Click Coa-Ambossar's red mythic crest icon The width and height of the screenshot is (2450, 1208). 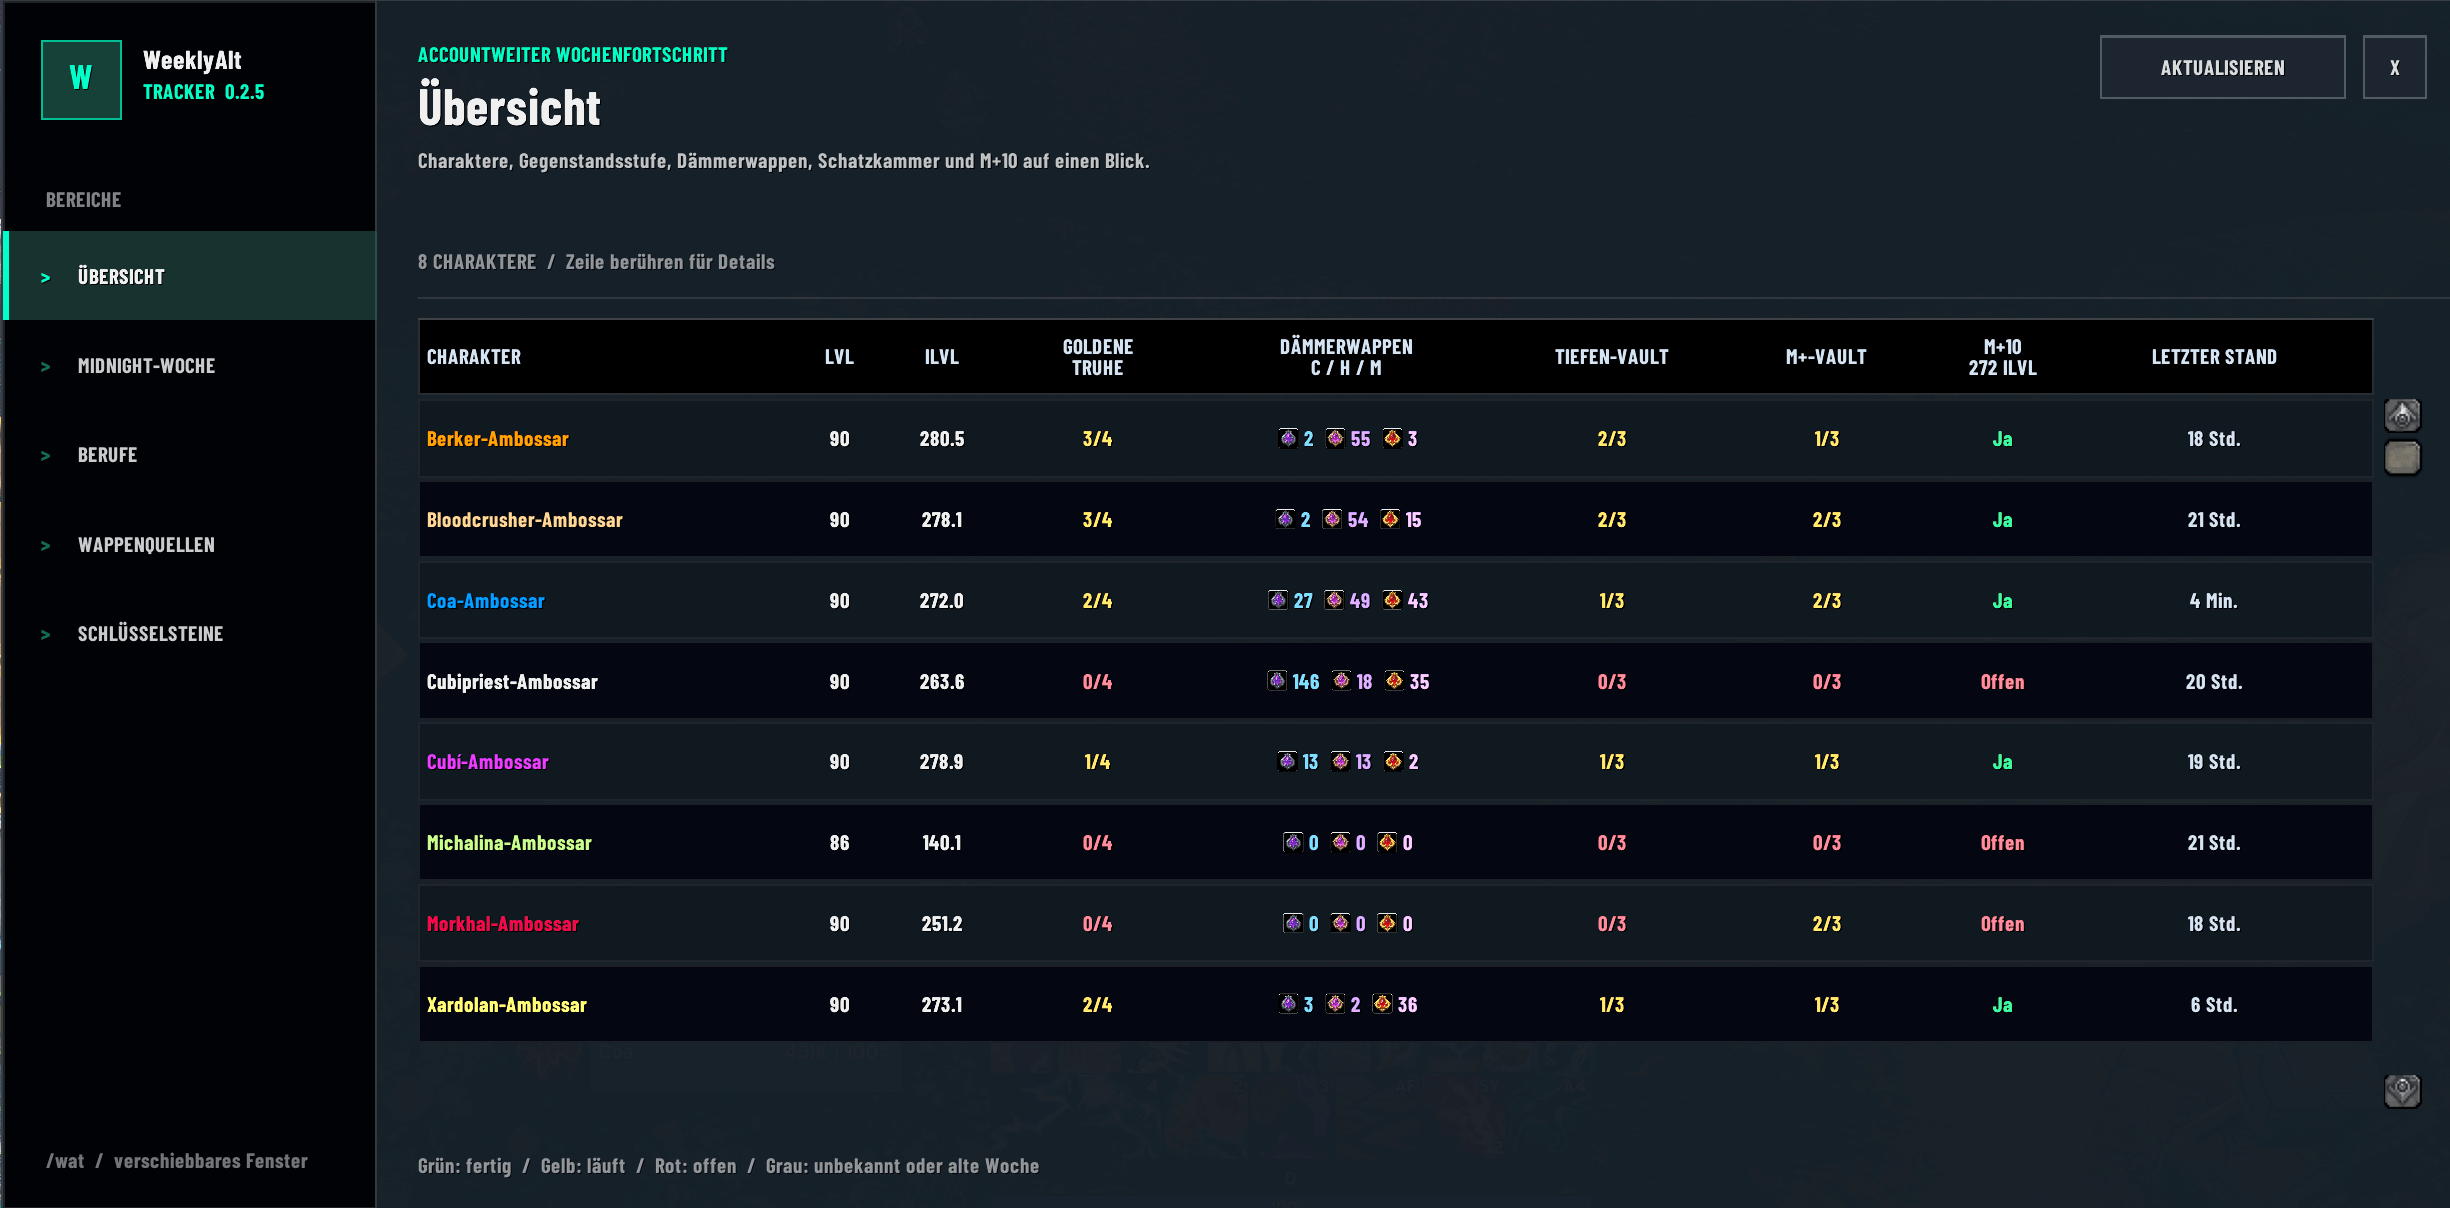[1392, 600]
